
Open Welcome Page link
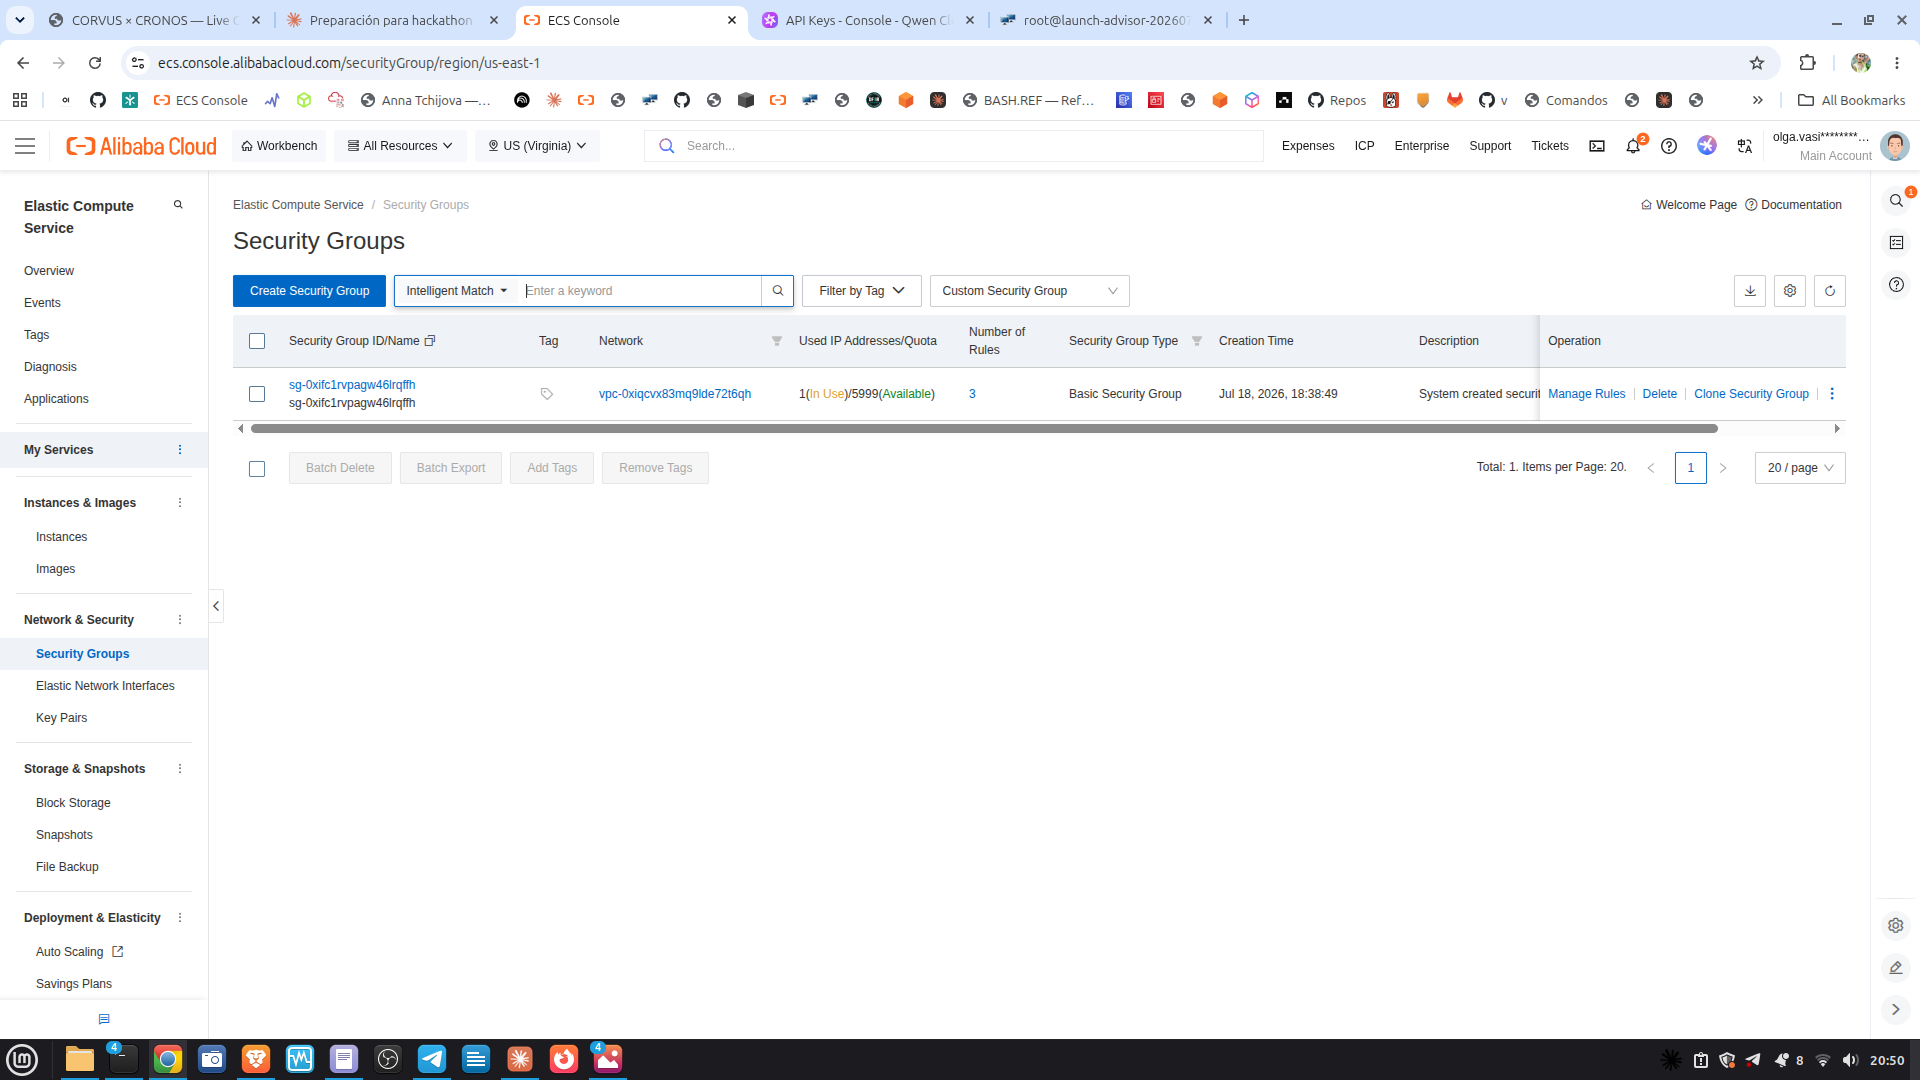point(1689,205)
